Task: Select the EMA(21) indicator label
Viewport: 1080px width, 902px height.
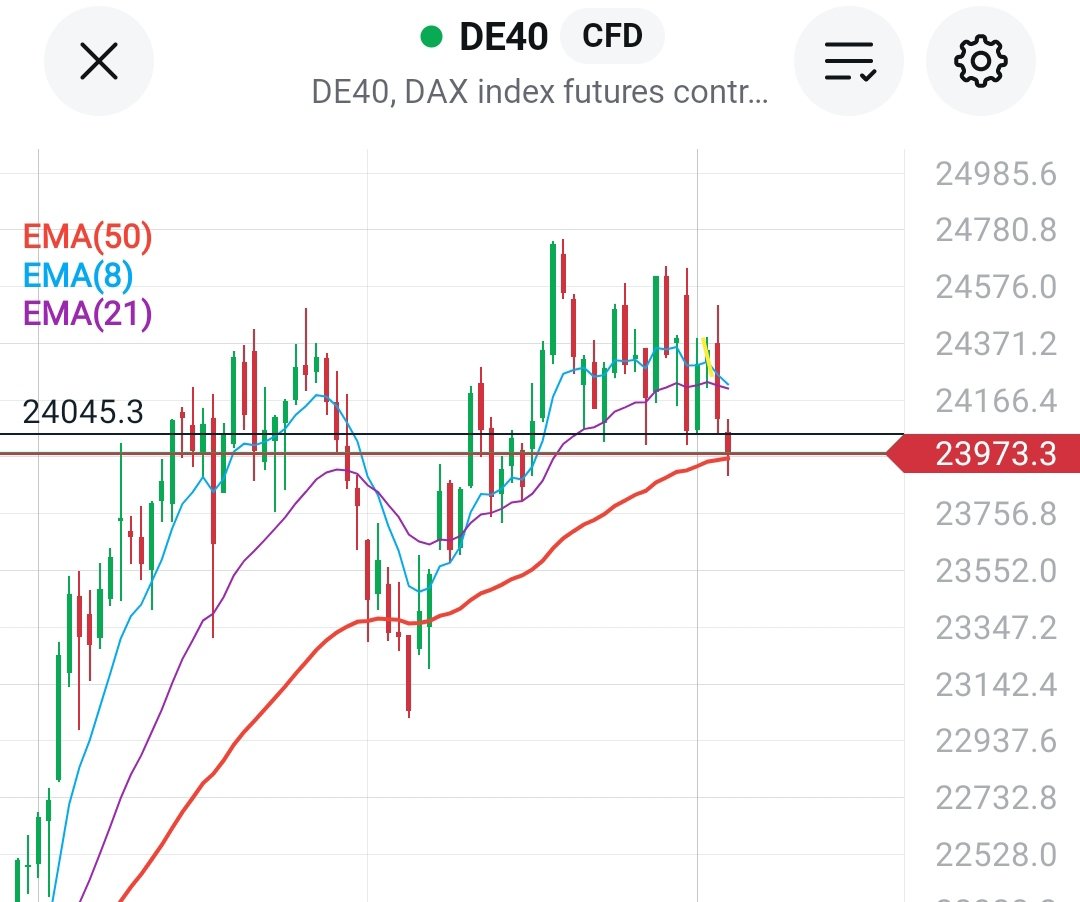Action: tap(87, 313)
